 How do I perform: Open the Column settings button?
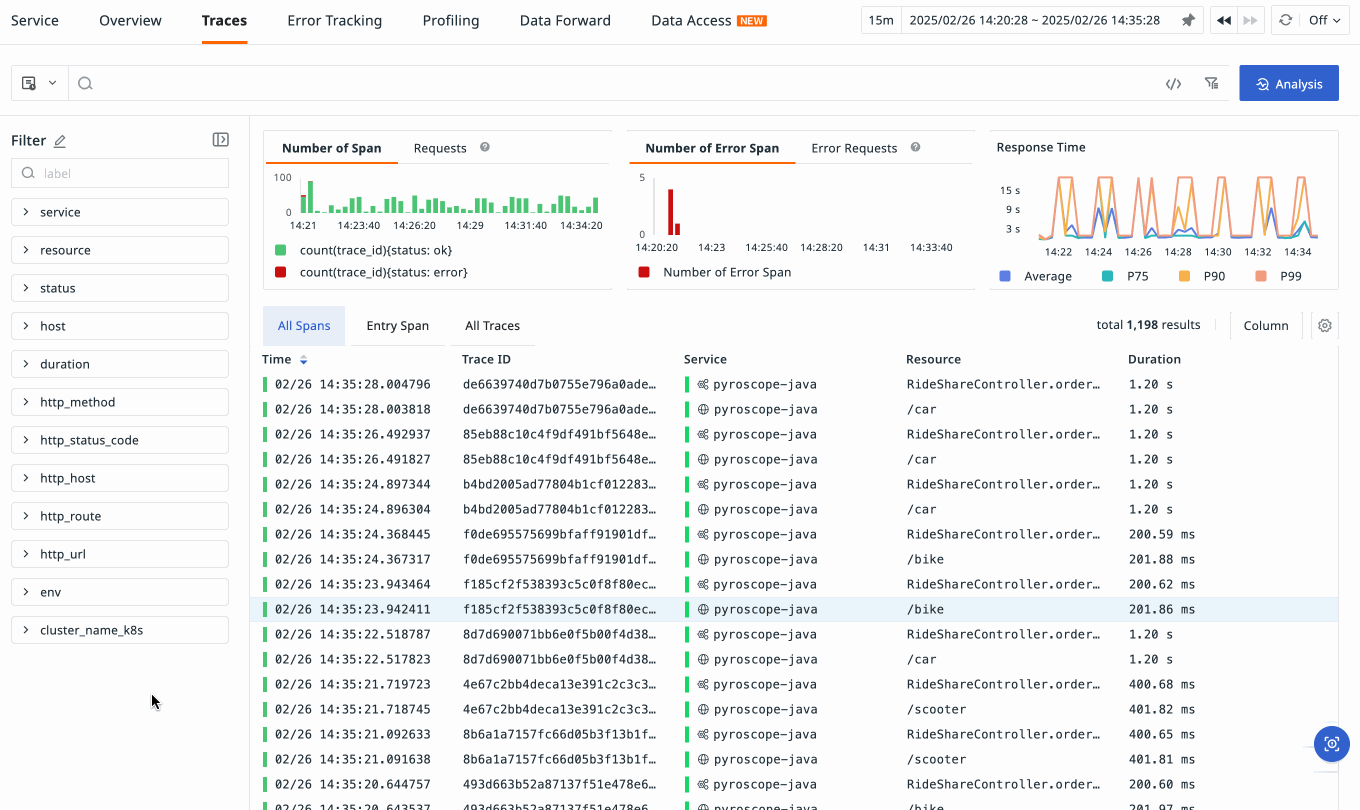tap(1266, 325)
